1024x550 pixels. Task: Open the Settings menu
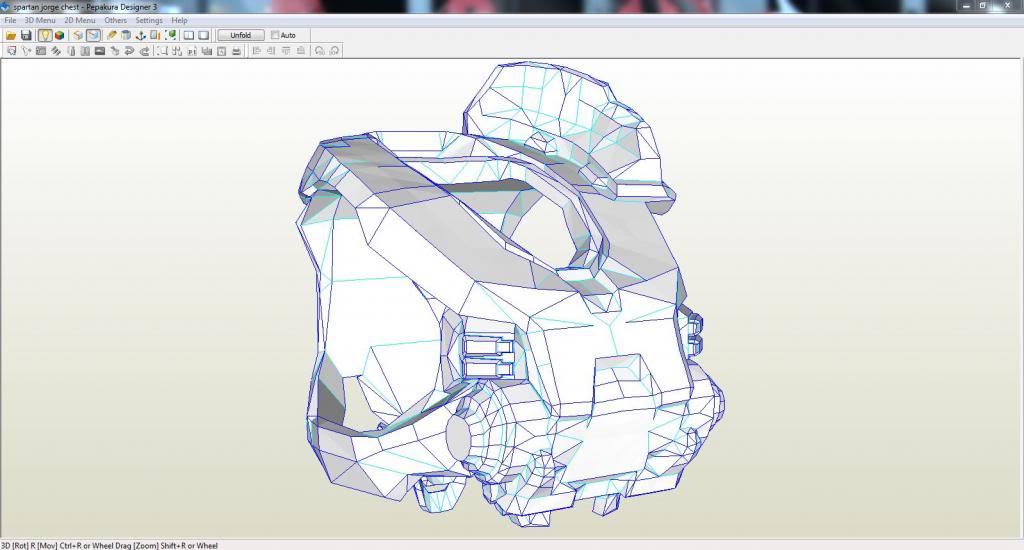[149, 20]
